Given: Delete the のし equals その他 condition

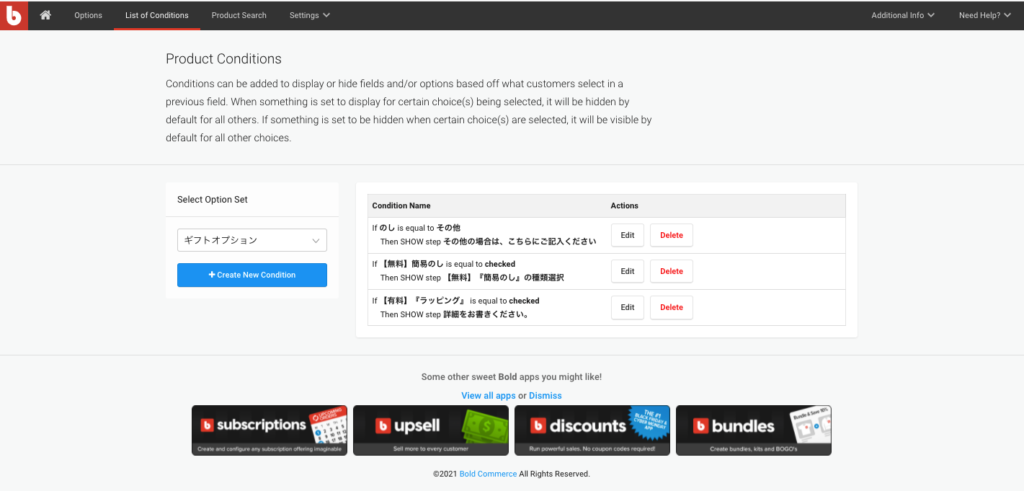Looking at the screenshot, I should tap(671, 235).
